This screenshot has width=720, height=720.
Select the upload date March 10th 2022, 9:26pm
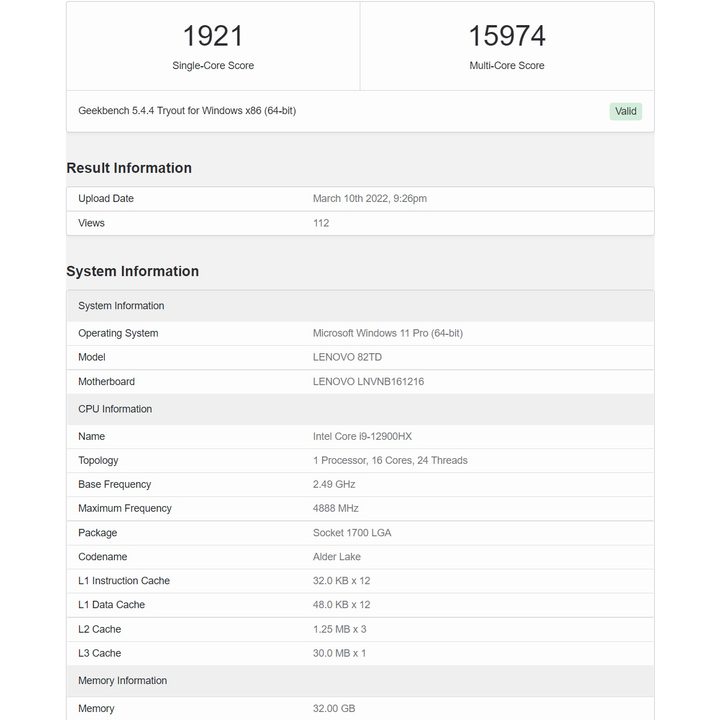click(370, 198)
